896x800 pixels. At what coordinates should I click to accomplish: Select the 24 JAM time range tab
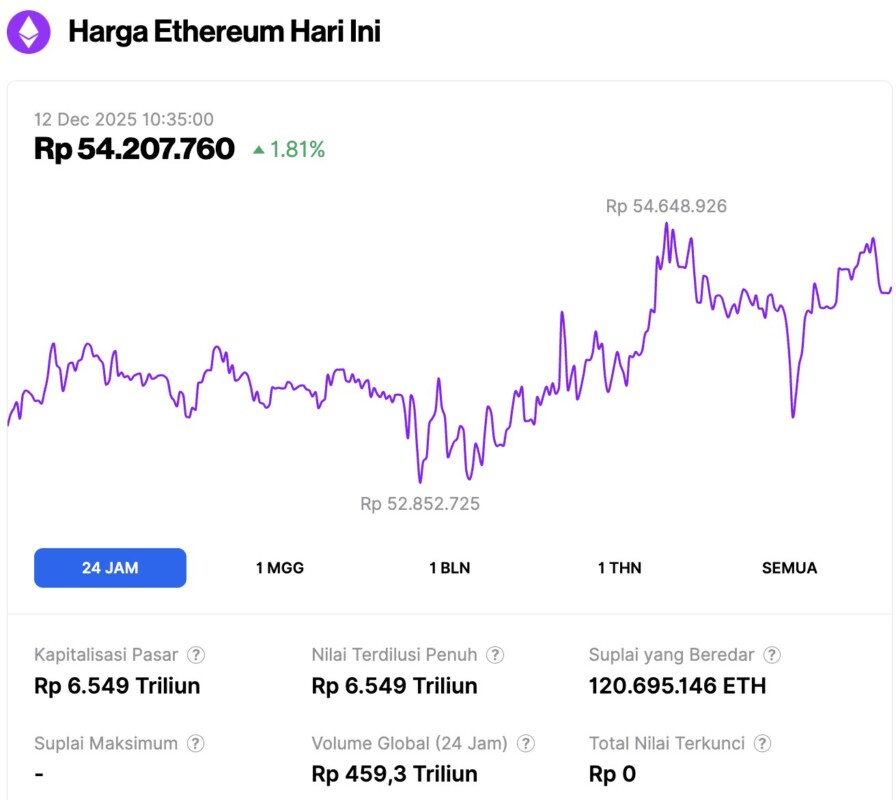coord(110,568)
